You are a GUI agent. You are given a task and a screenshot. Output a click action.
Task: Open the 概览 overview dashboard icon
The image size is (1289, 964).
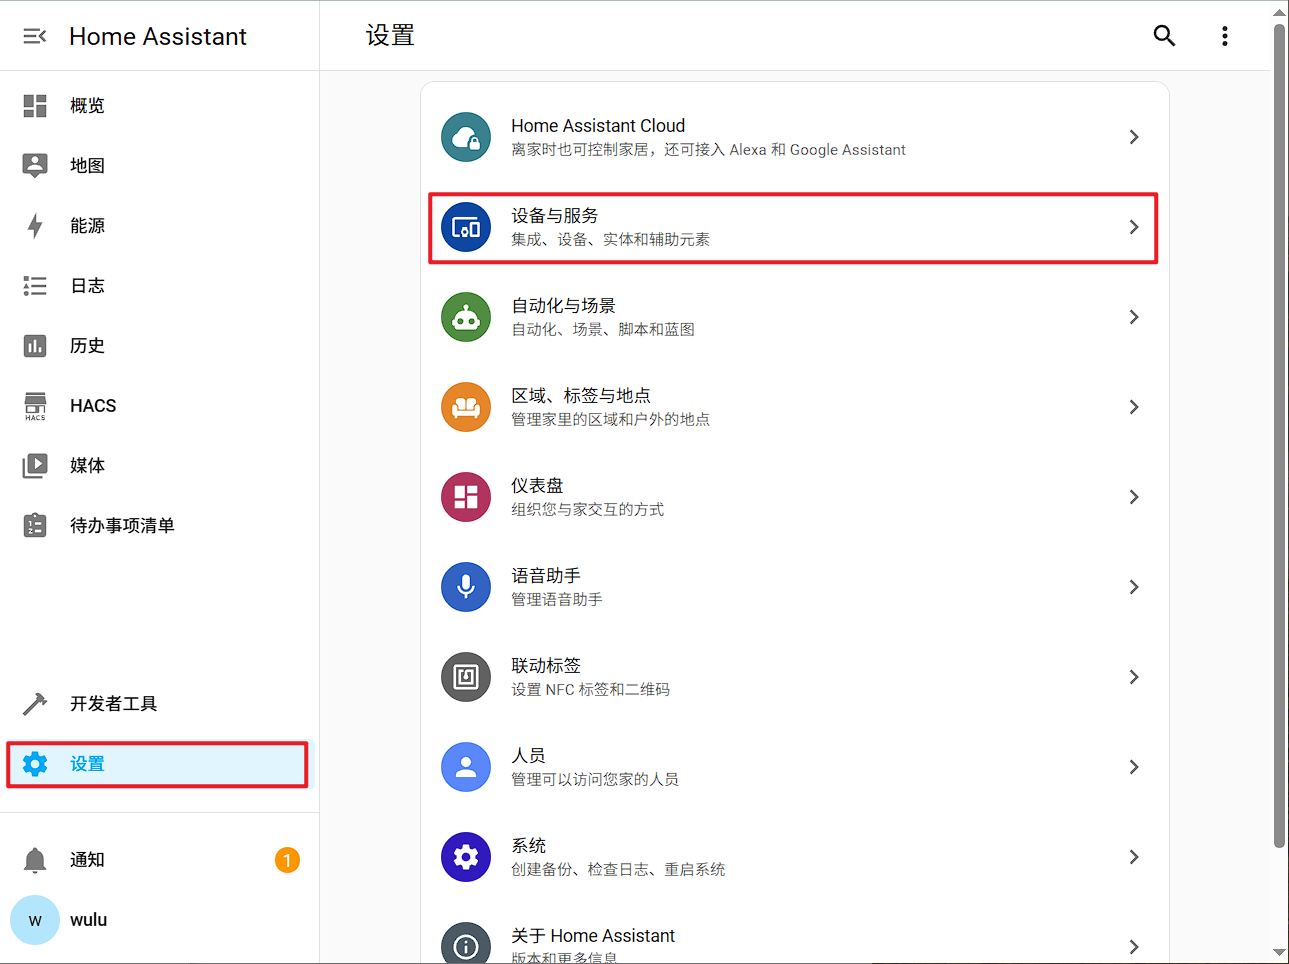35,105
